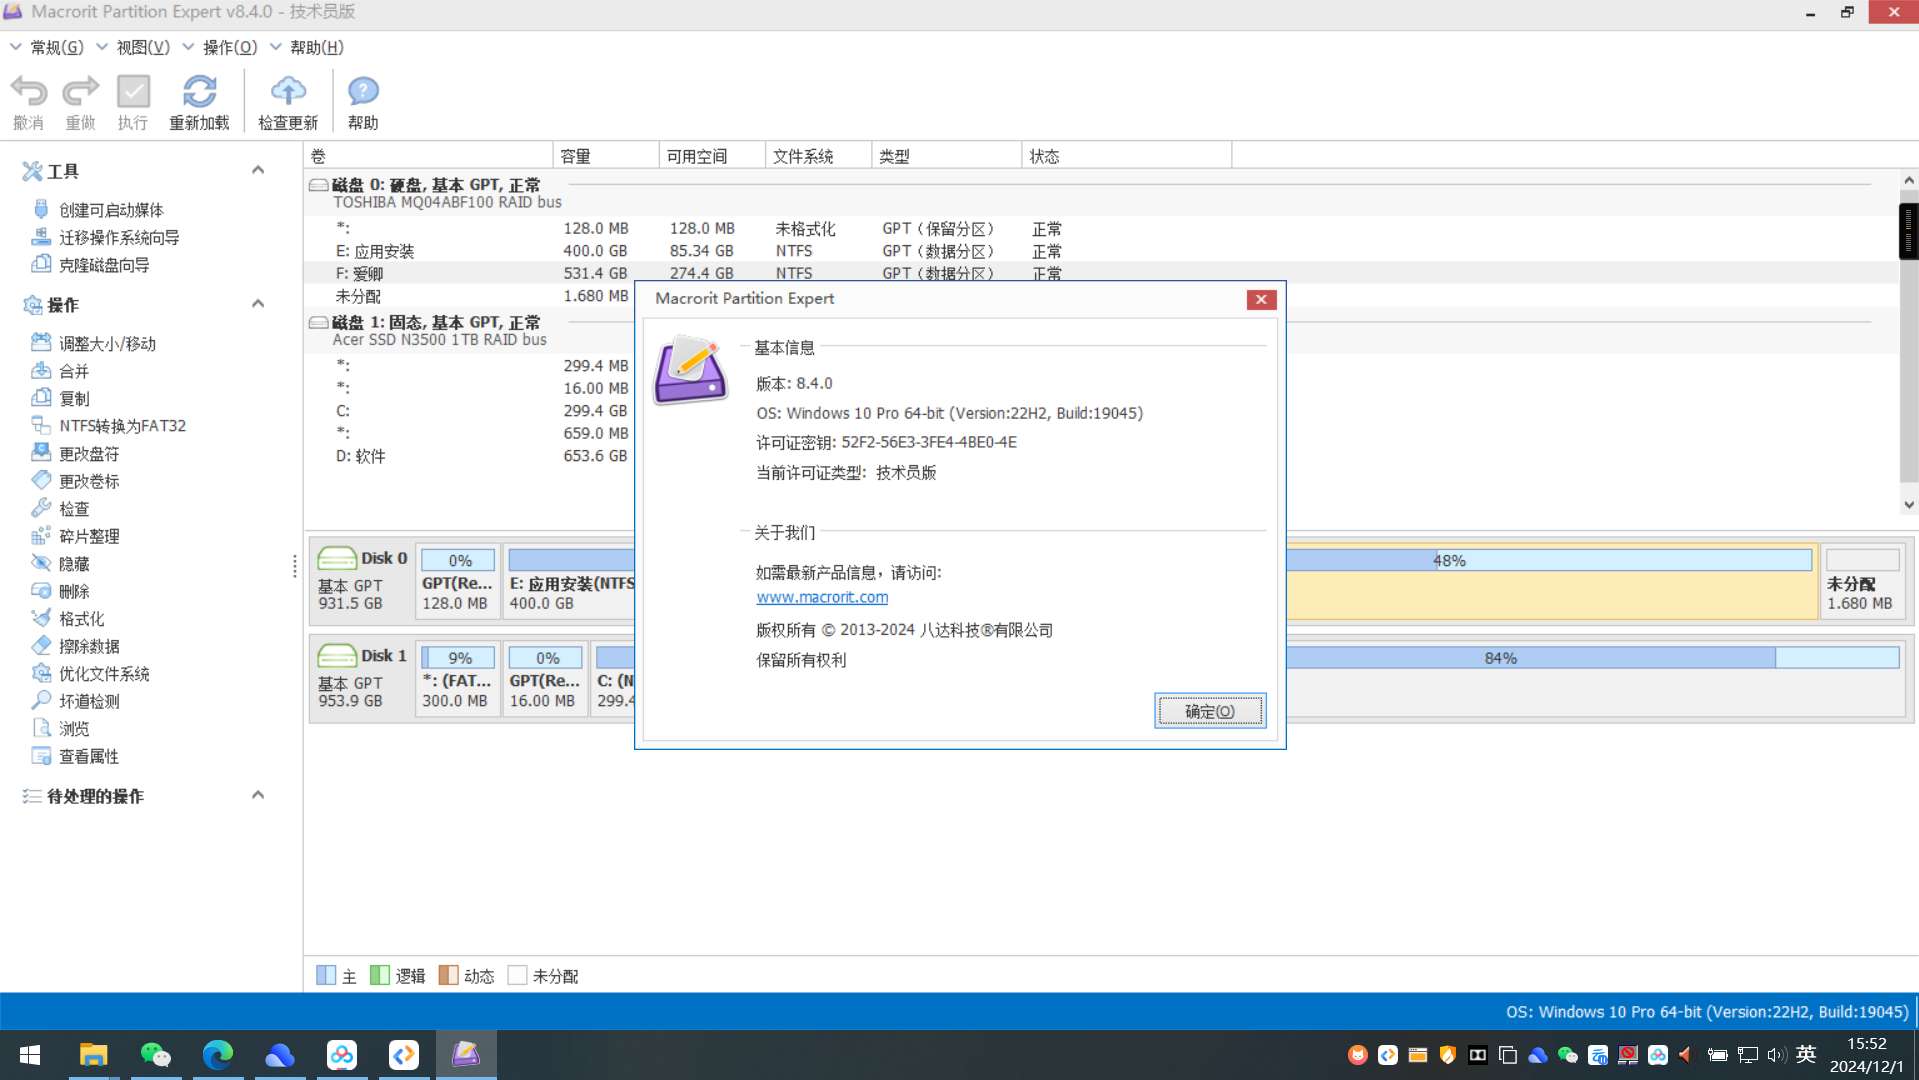Launch 迁移操作系统向导 from sidebar

click(105, 237)
